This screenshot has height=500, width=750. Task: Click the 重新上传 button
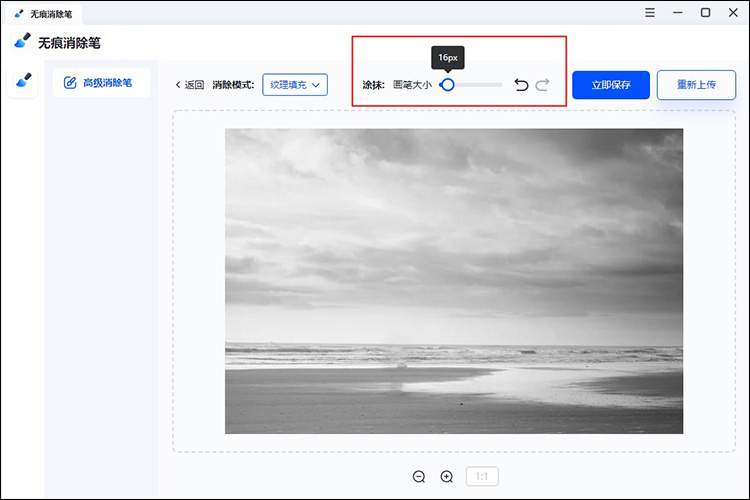pyautogui.click(x=696, y=85)
